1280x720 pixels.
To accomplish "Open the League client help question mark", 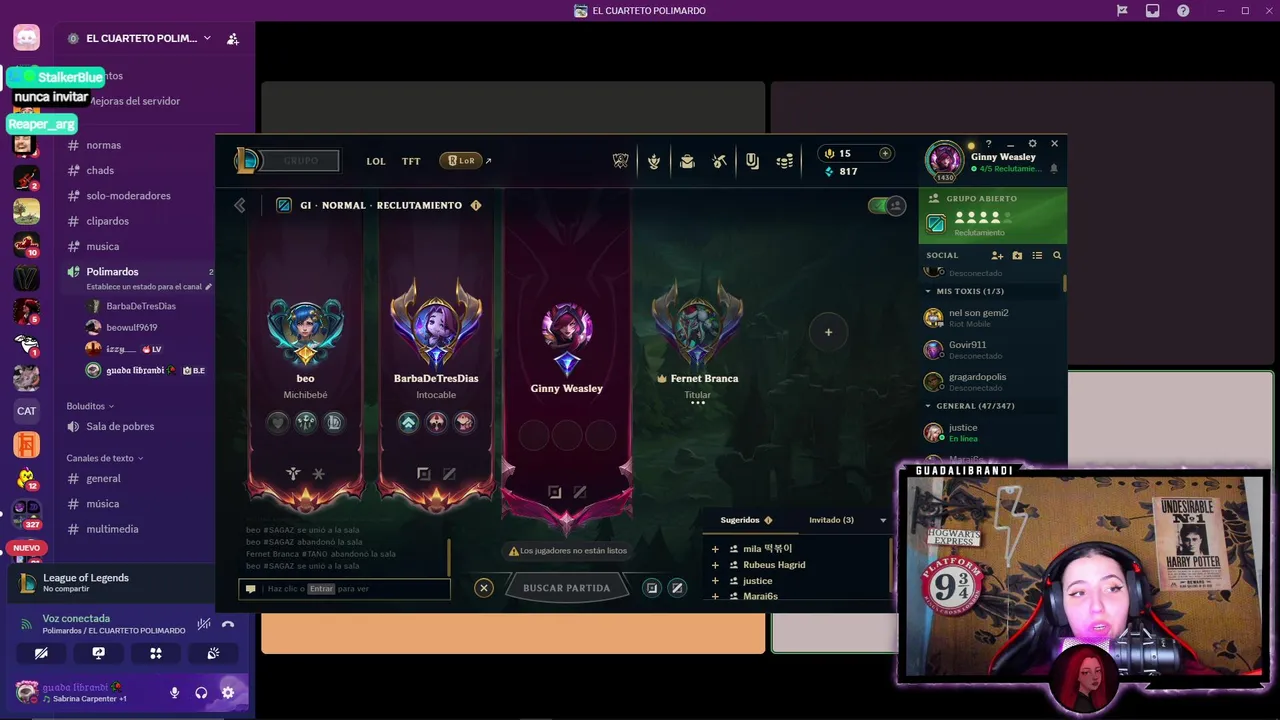I will pos(989,143).
